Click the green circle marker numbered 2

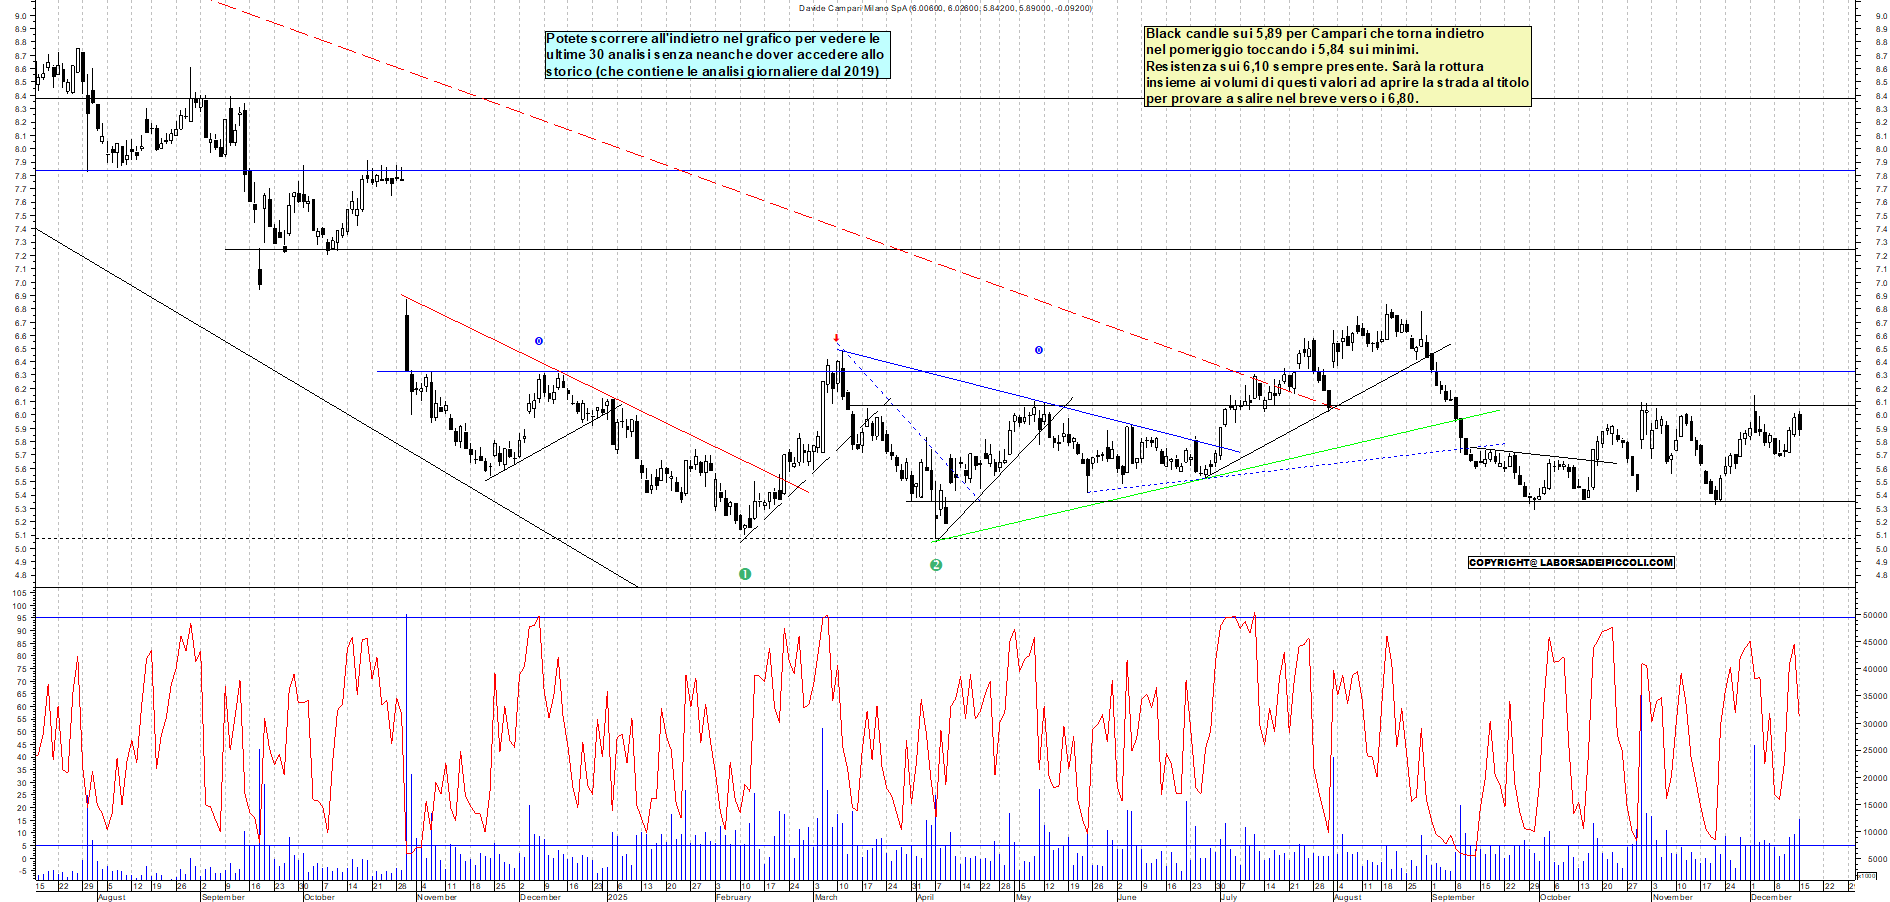(936, 565)
